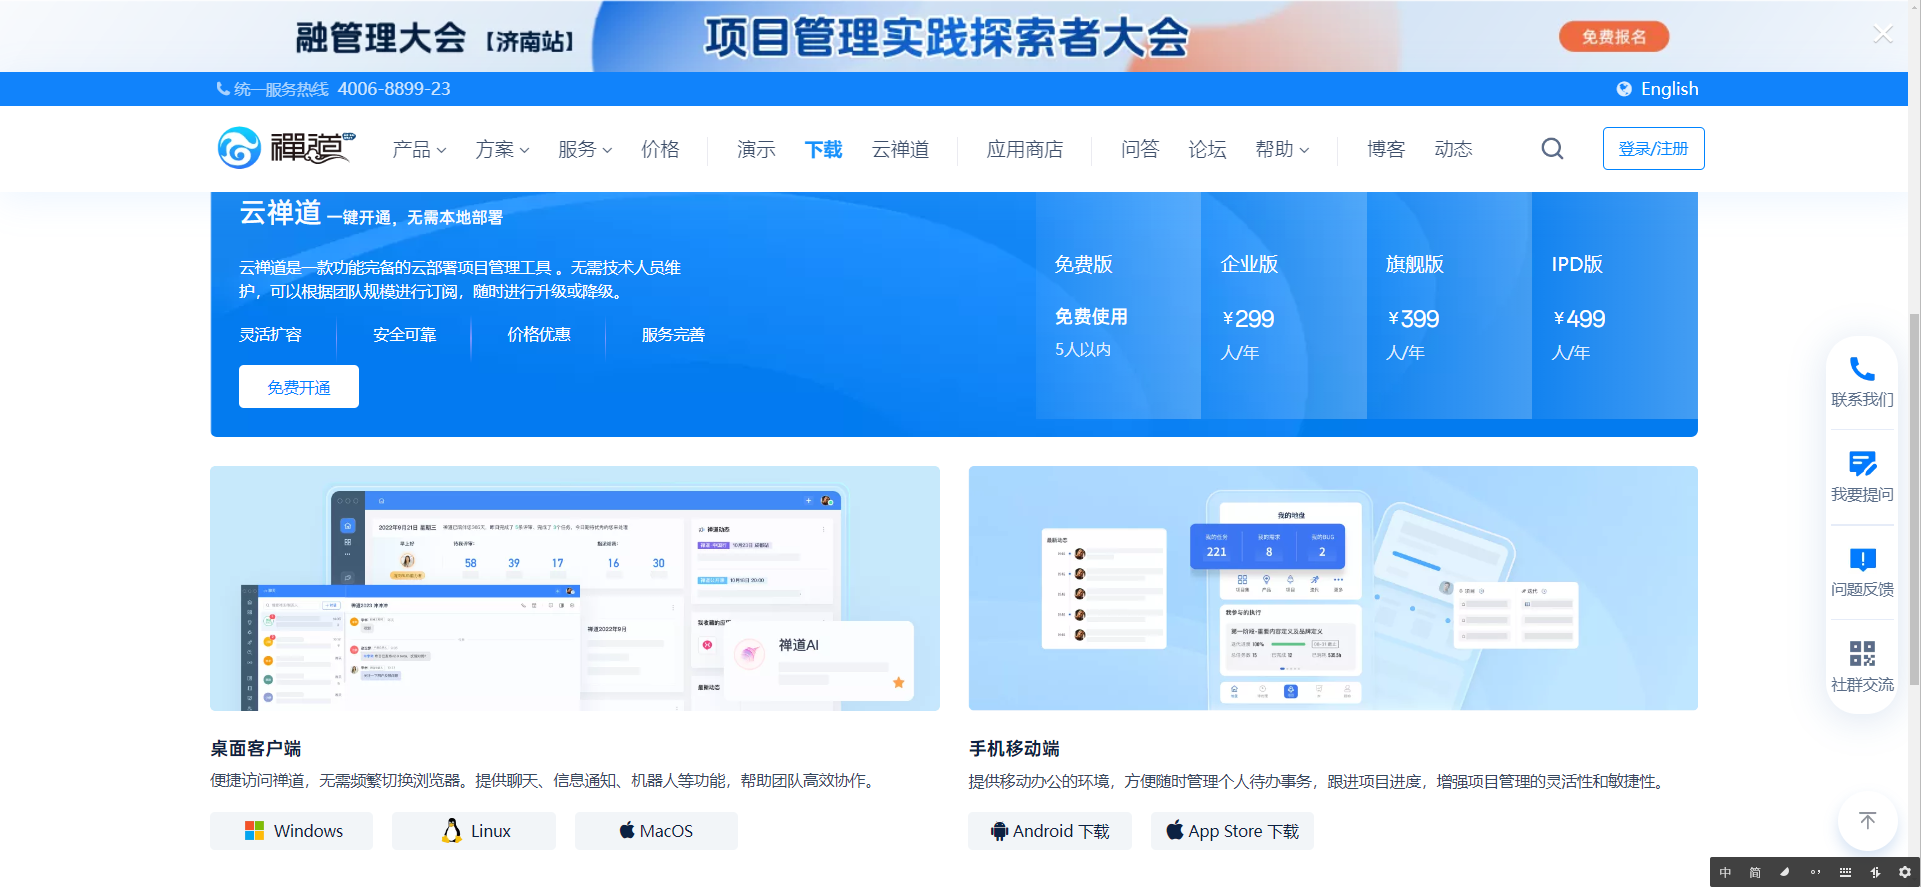Click the 项目管理实践探索者大会 banner
1921x887 pixels.
[x=946, y=38]
